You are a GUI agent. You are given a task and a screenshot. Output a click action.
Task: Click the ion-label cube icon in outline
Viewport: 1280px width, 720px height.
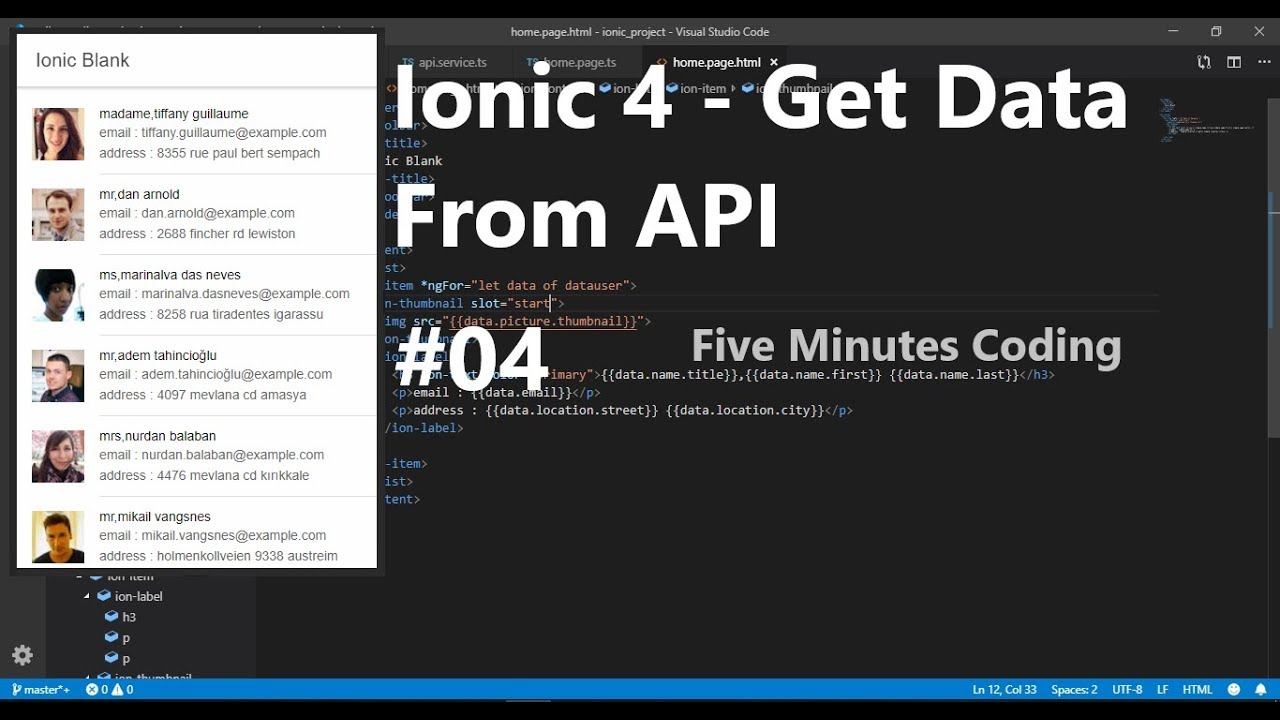(x=104, y=596)
